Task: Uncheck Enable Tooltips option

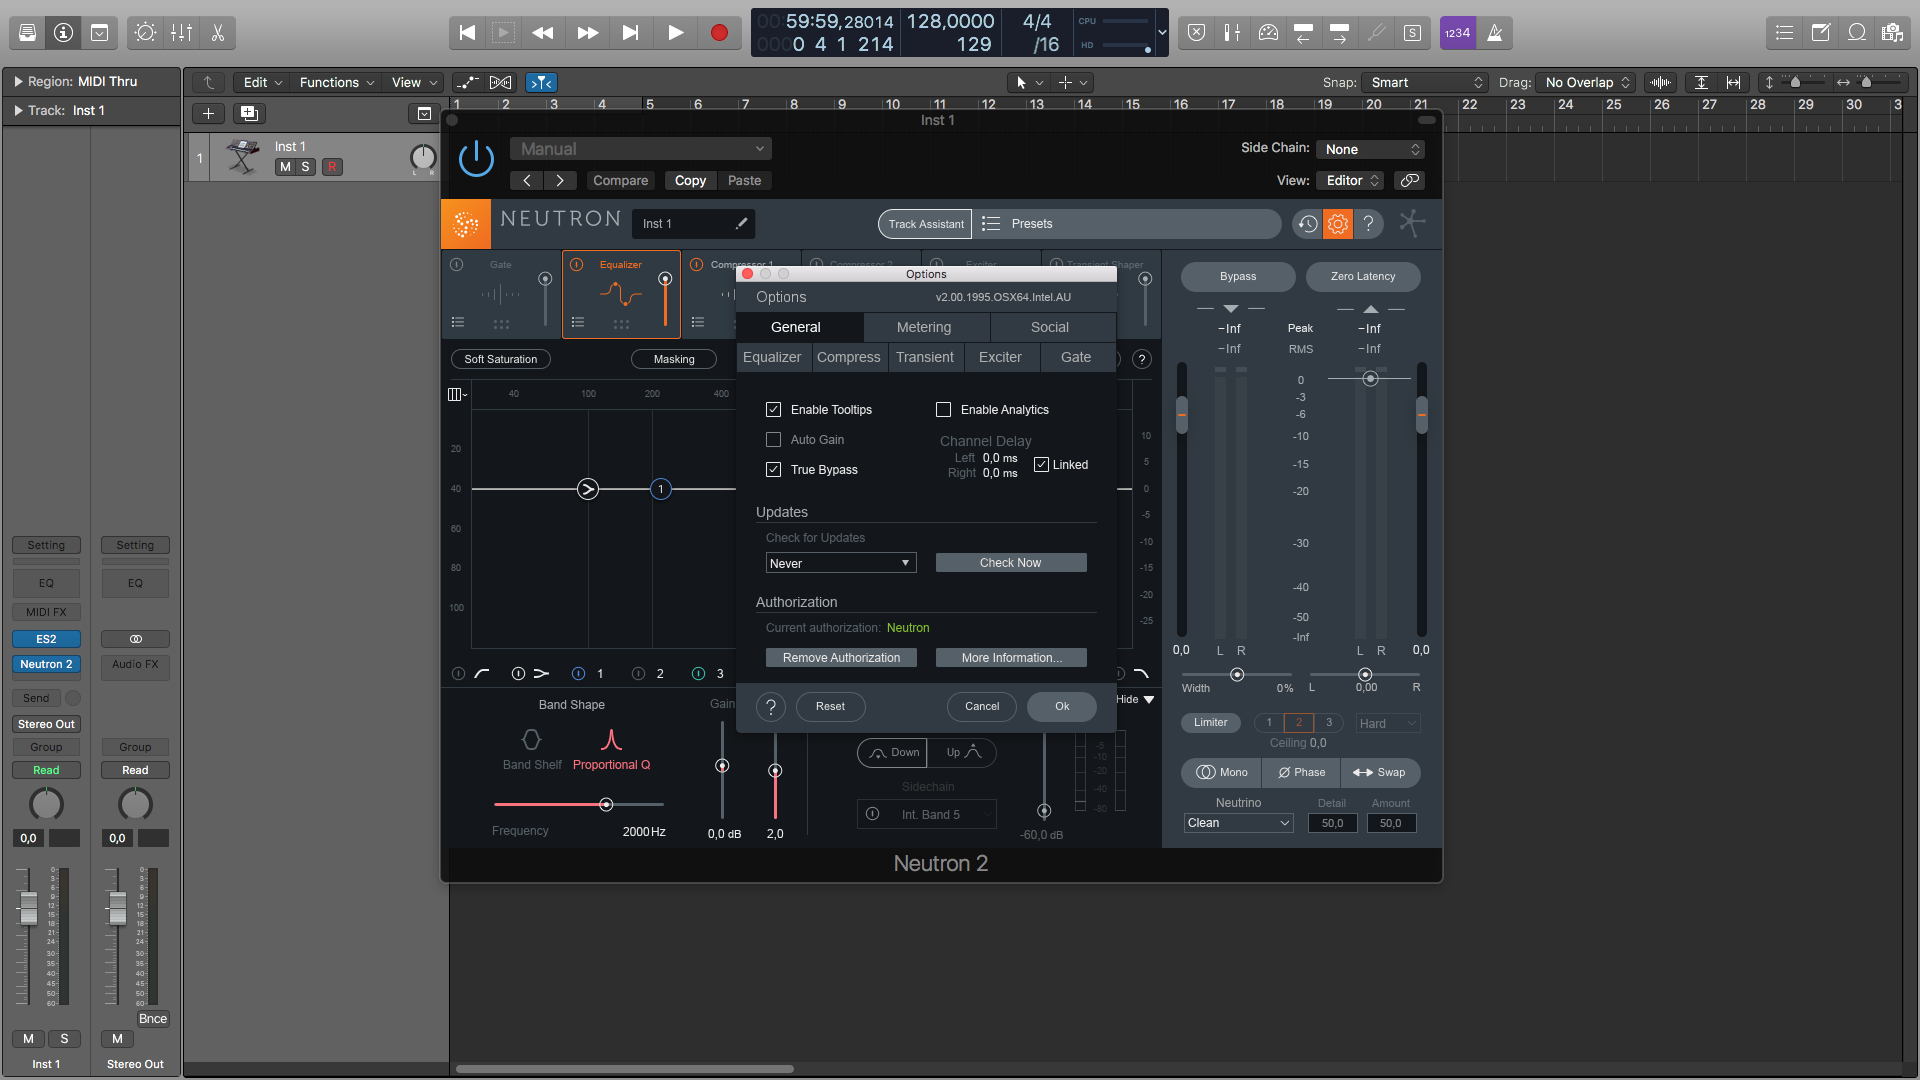Action: (773, 410)
